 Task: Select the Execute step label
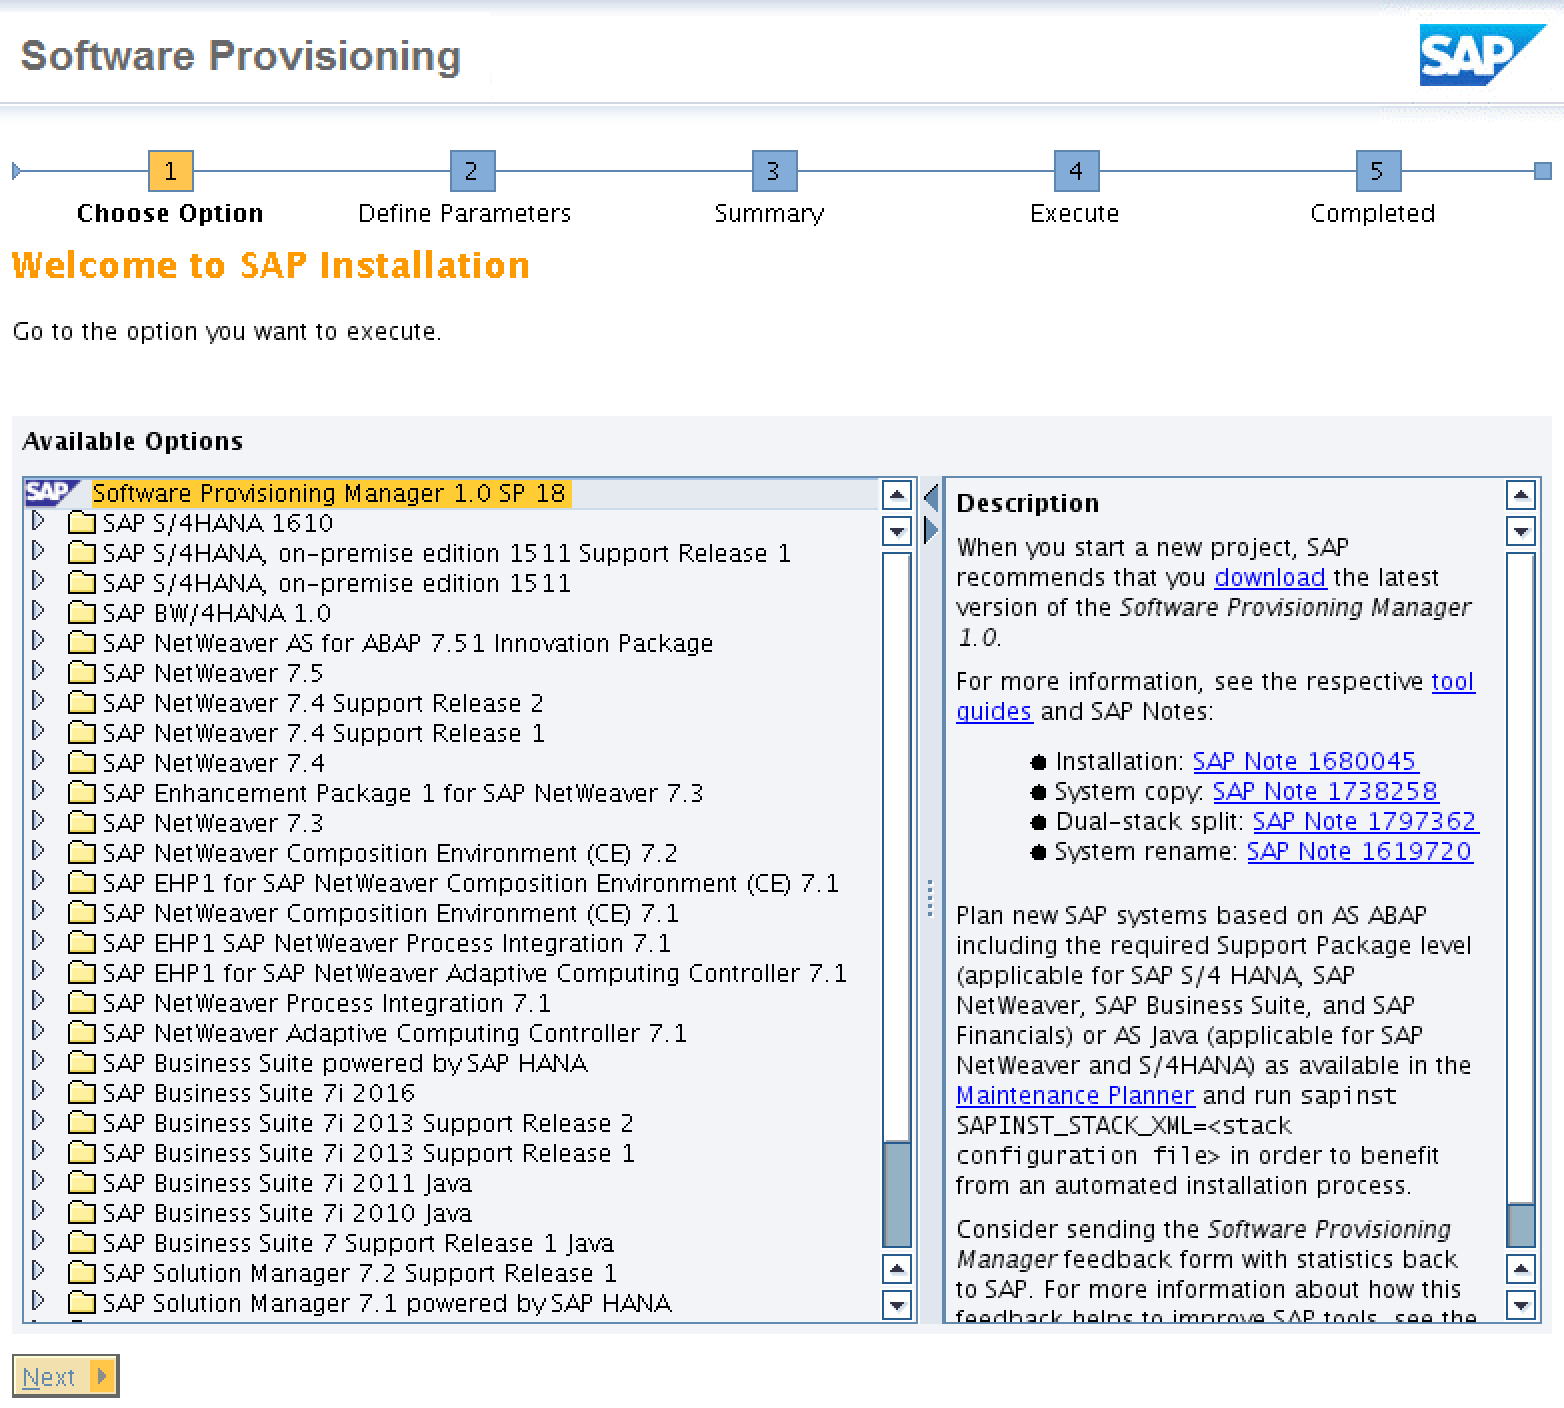pyautogui.click(x=1075, y=213)
